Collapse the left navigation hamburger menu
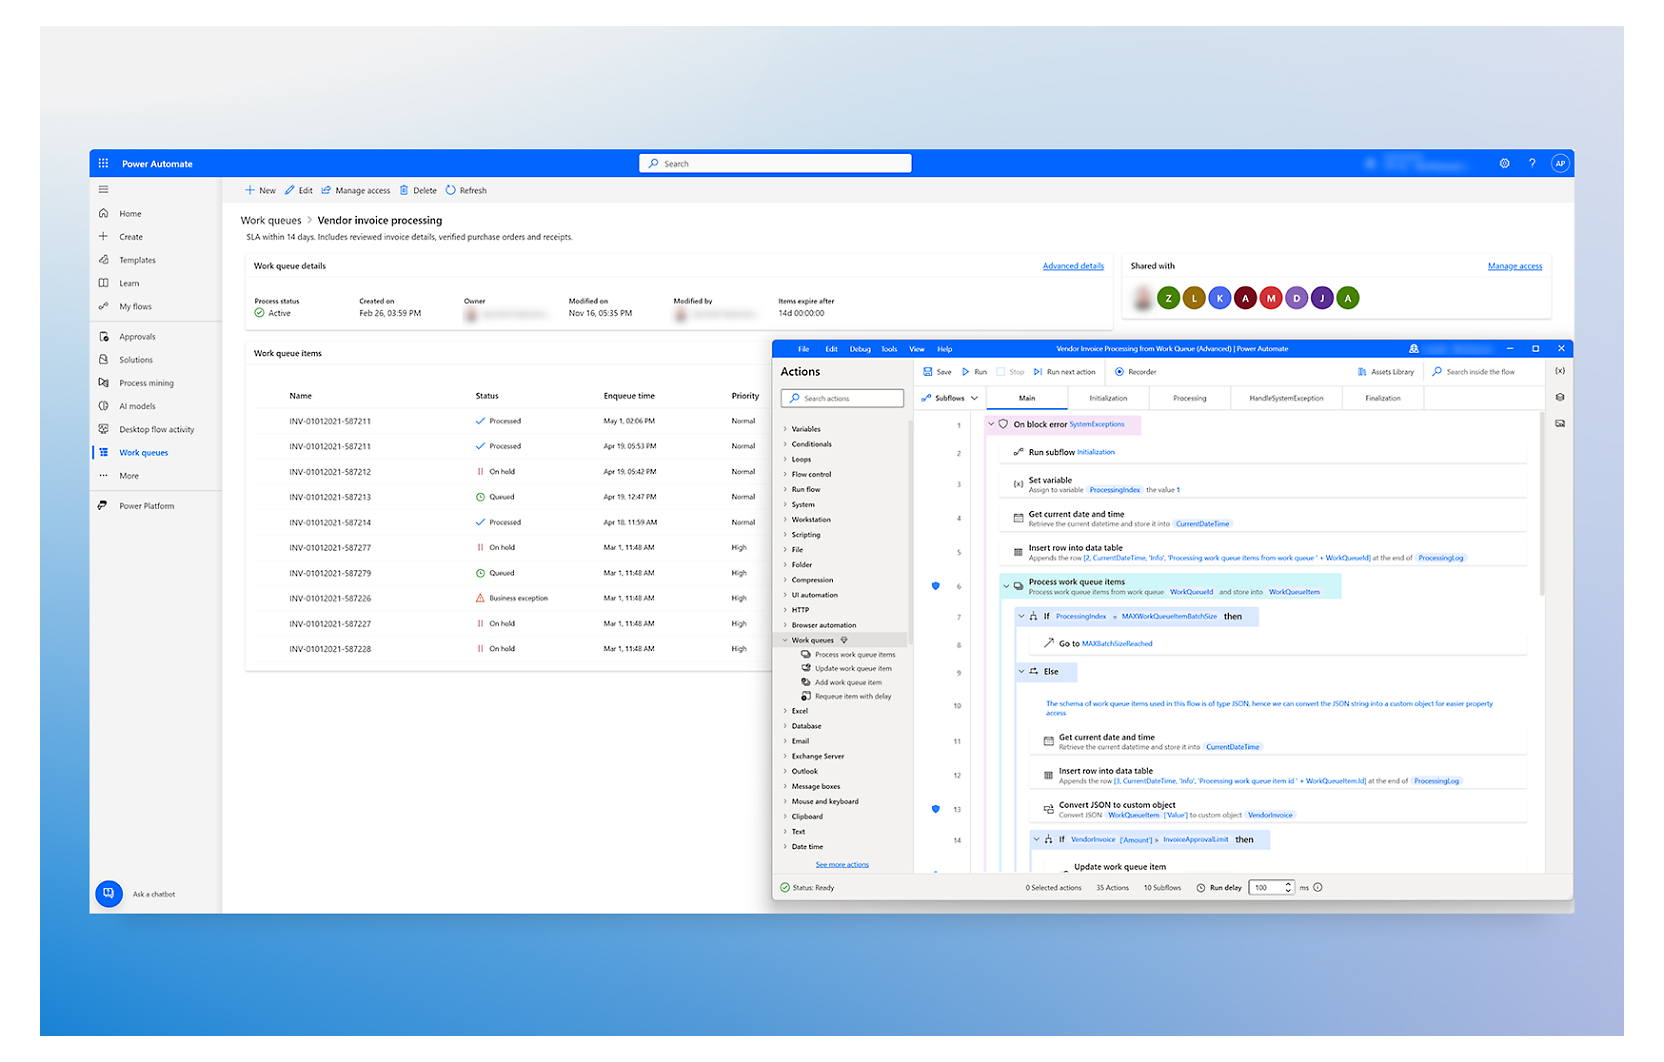 click(103, 189)
